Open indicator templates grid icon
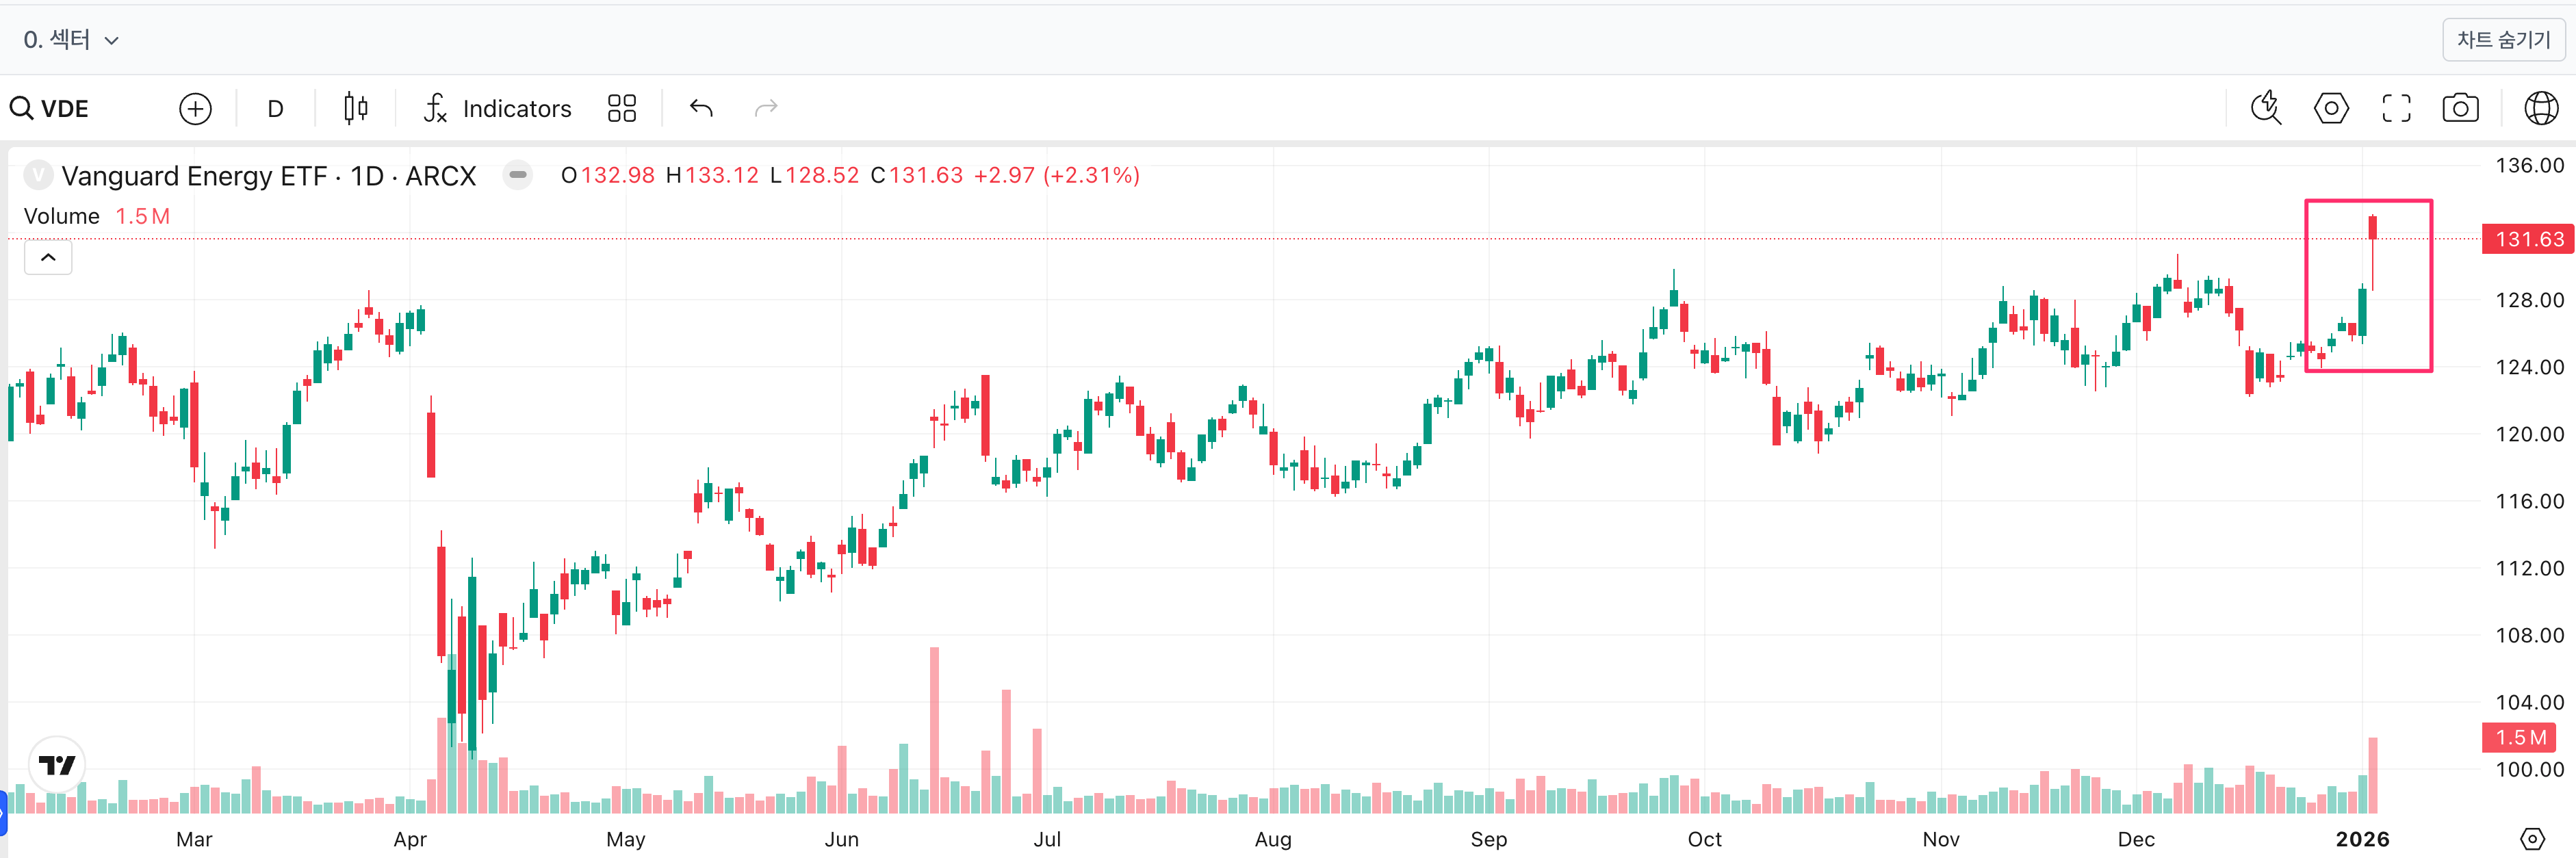 pos(621,108)
